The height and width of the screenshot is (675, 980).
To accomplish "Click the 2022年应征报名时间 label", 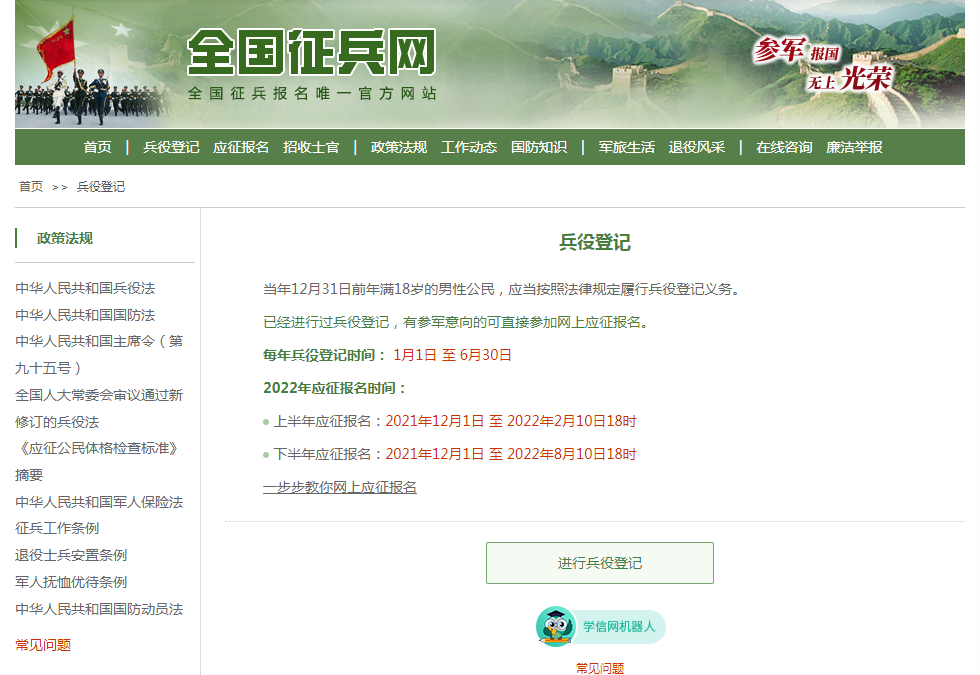I will (335, 388).
